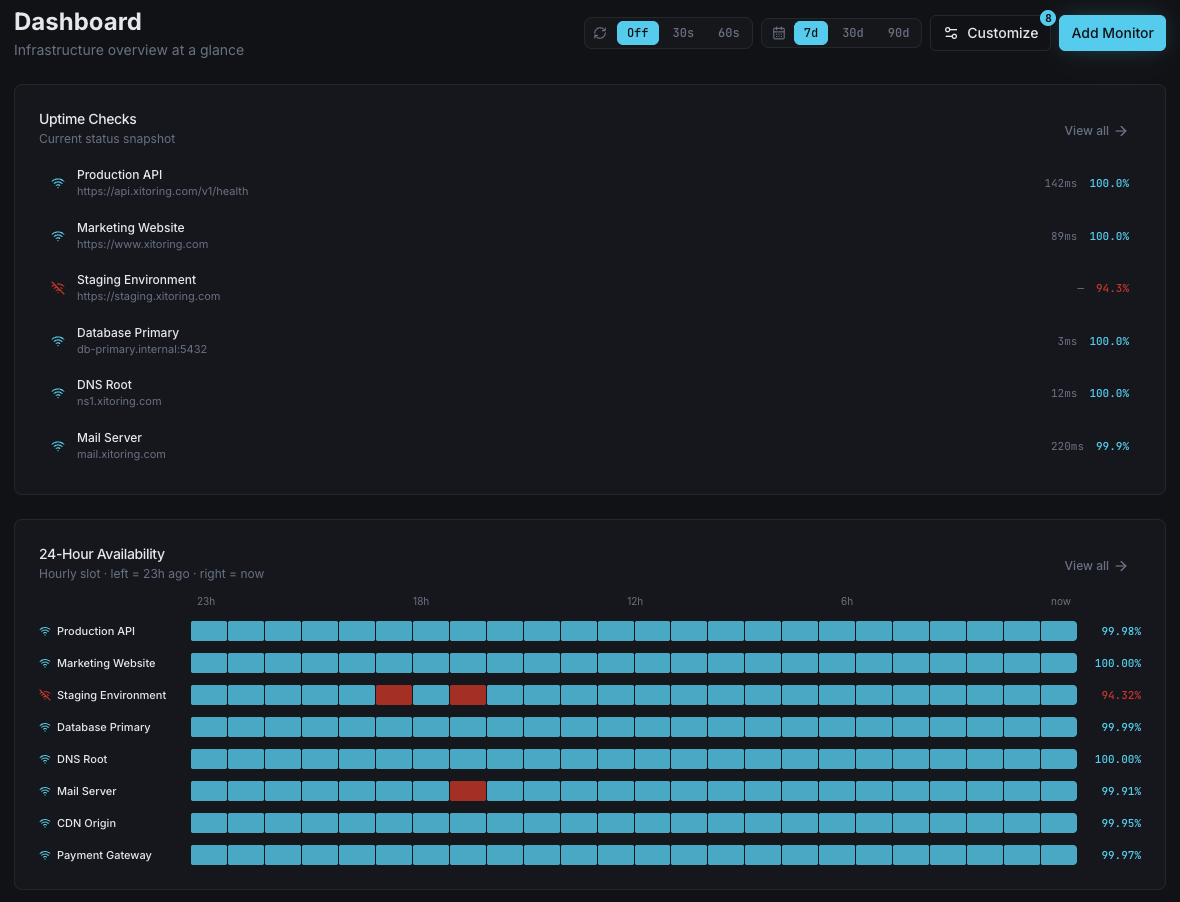The height and width of the screenshot is (902, 1180).
Task: Click the View all arrow in 24-Hour Availability
Action: [x=1123, y=565]
